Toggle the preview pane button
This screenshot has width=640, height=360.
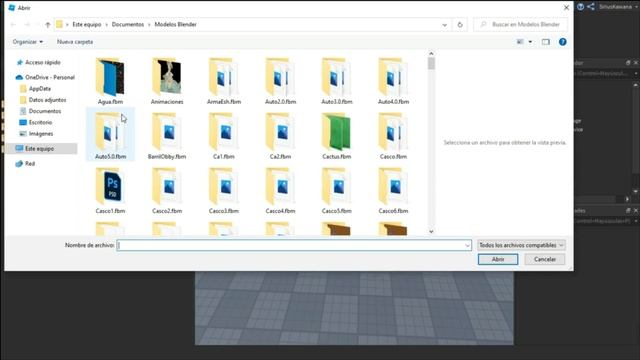point(546,42)
